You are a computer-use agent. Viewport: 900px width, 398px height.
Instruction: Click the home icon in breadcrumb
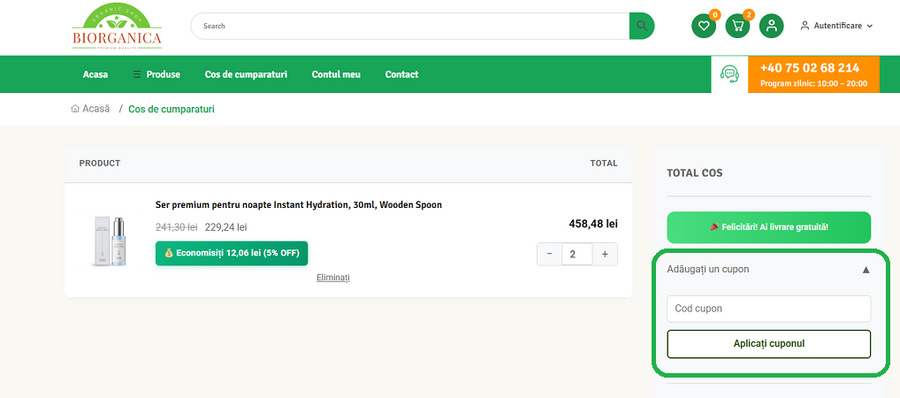pos(75,109)
